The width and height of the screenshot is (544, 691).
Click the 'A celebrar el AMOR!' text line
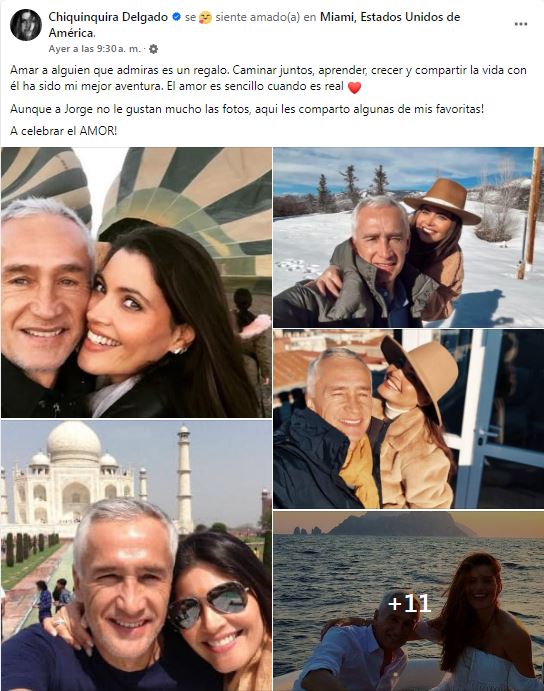63,131
